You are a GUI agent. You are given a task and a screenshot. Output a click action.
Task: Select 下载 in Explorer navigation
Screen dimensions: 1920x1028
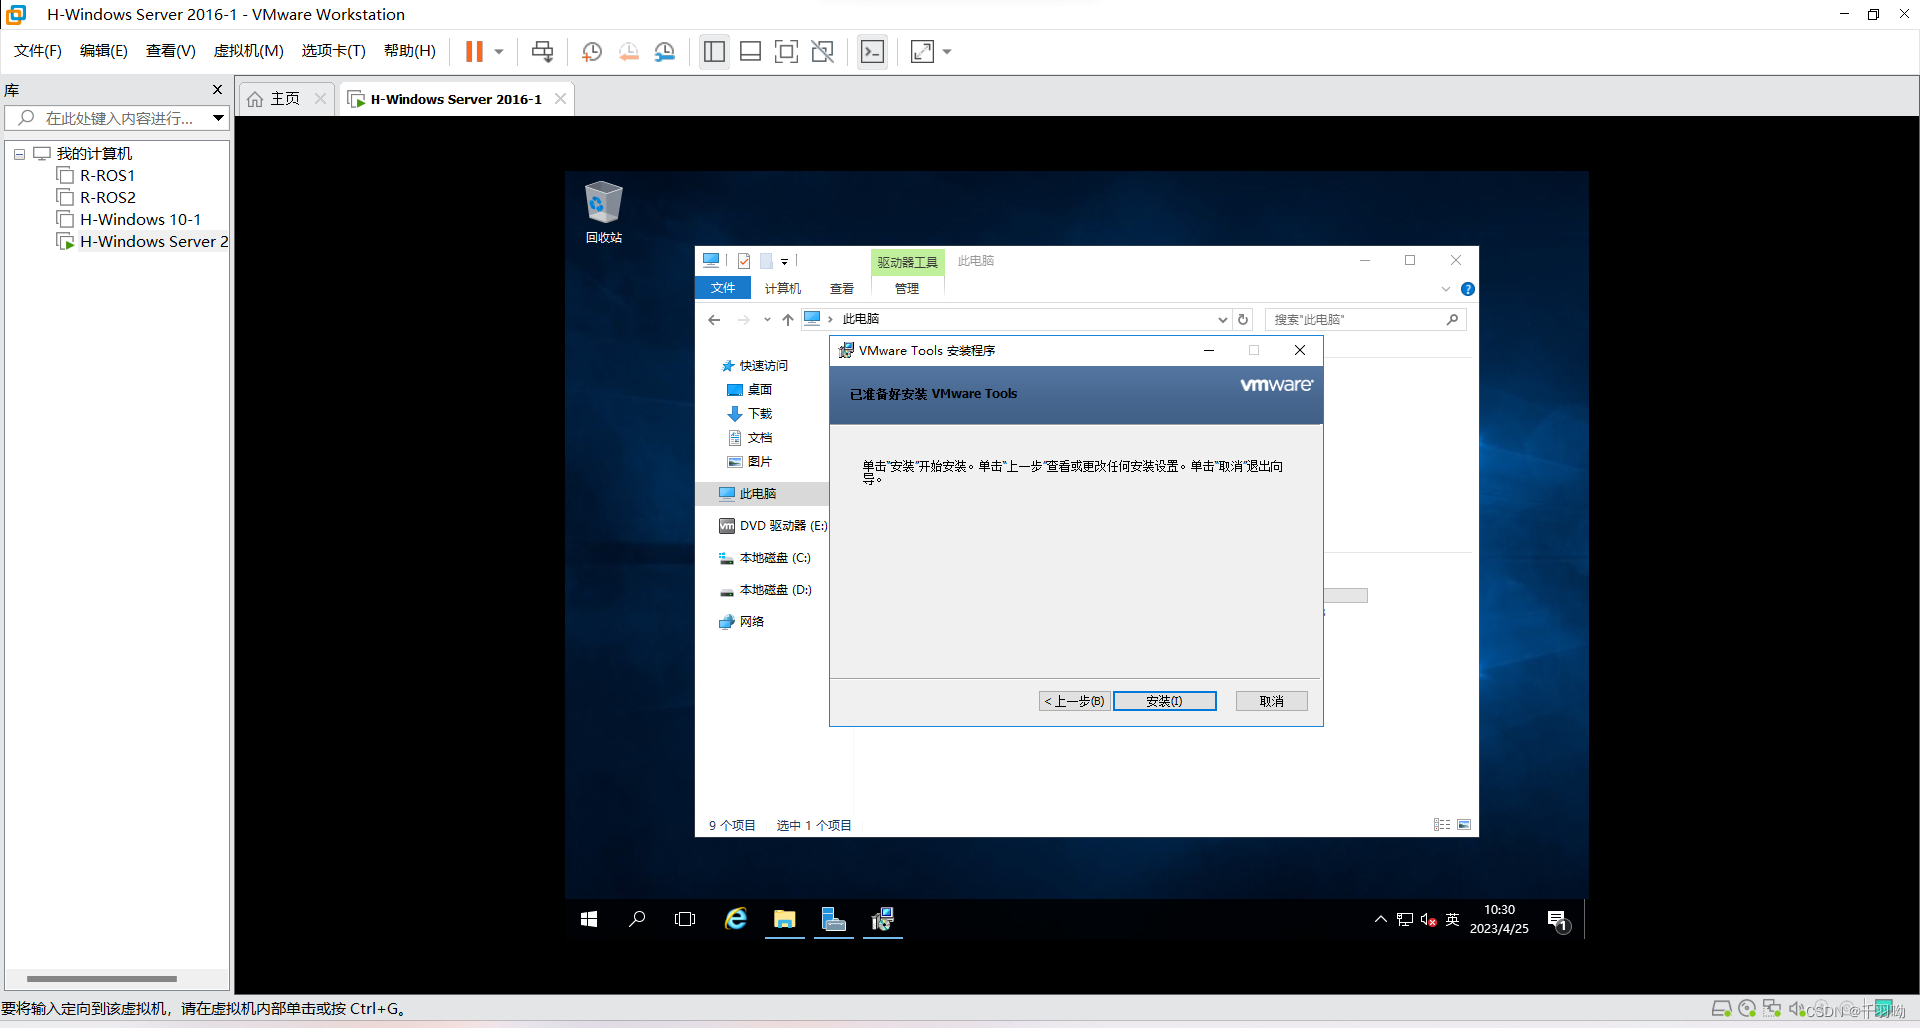[750, 414]
